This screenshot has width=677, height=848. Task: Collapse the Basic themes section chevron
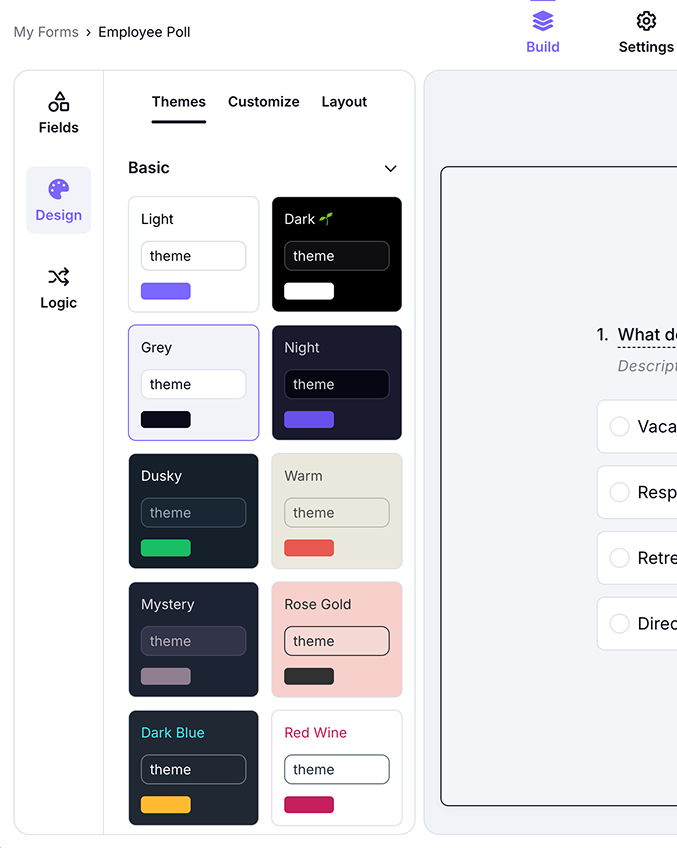click(391, 168)
